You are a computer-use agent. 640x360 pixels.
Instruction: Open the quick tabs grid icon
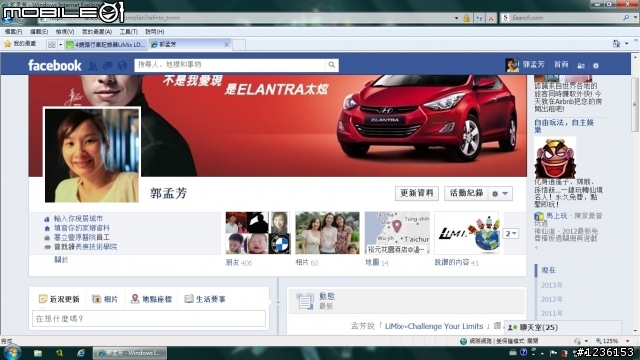[x=52, y=44]
